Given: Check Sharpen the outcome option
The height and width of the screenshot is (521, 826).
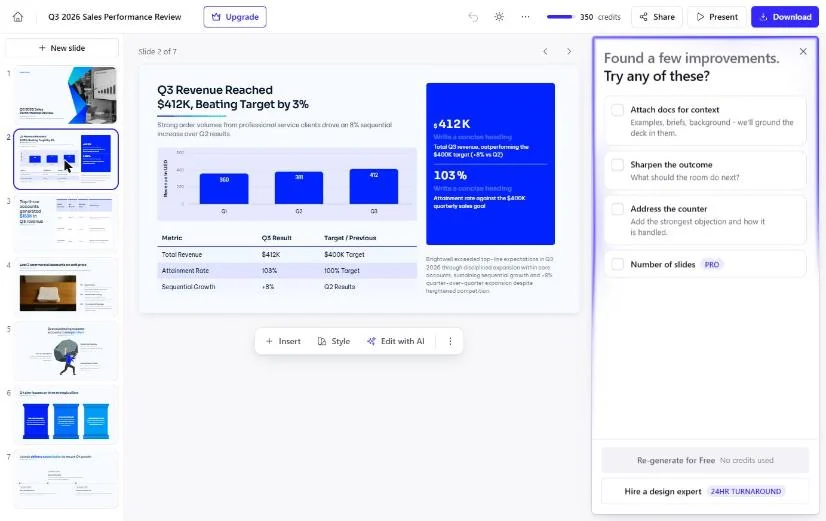Looking at the screenshot, I should [x=617, y=164].
